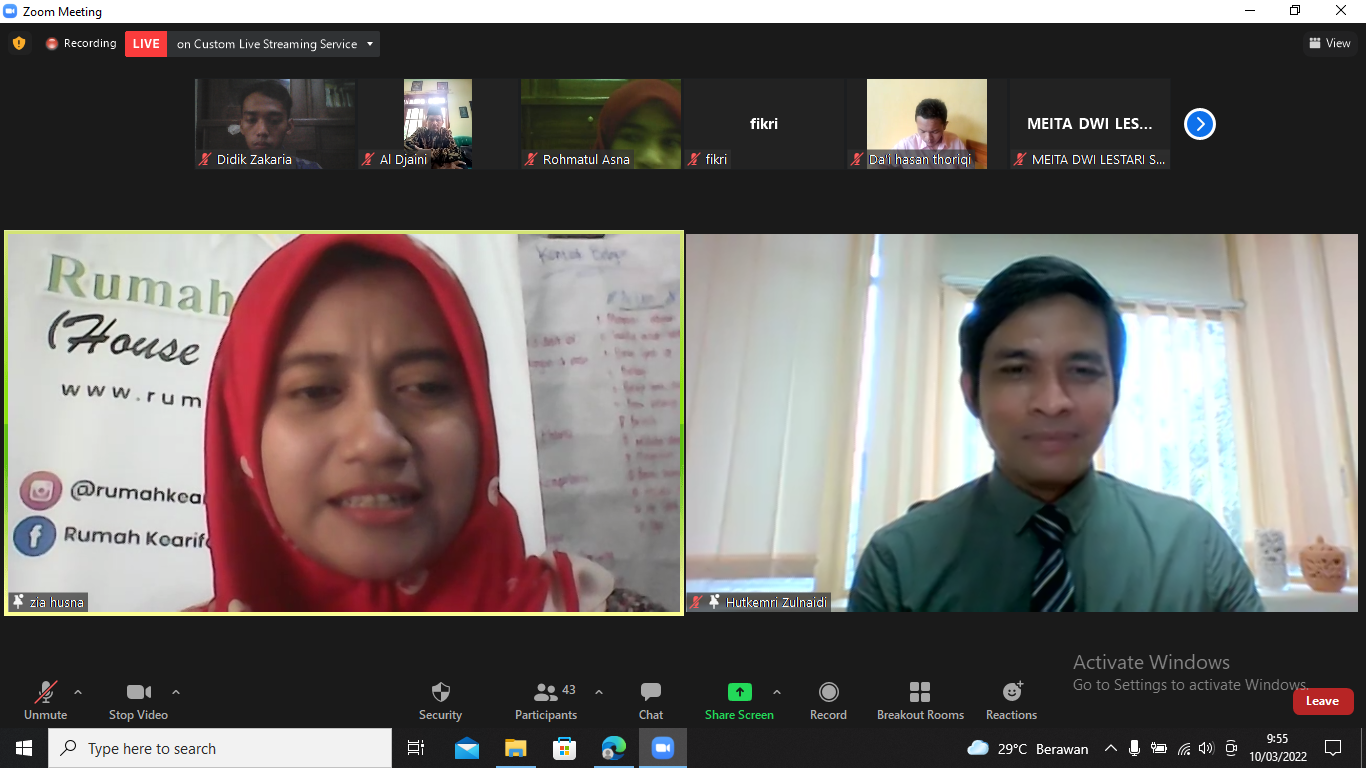Screen dimensions: 1366x768
Task: Open the Windows Start menu
Action: (x=24, y=748)
